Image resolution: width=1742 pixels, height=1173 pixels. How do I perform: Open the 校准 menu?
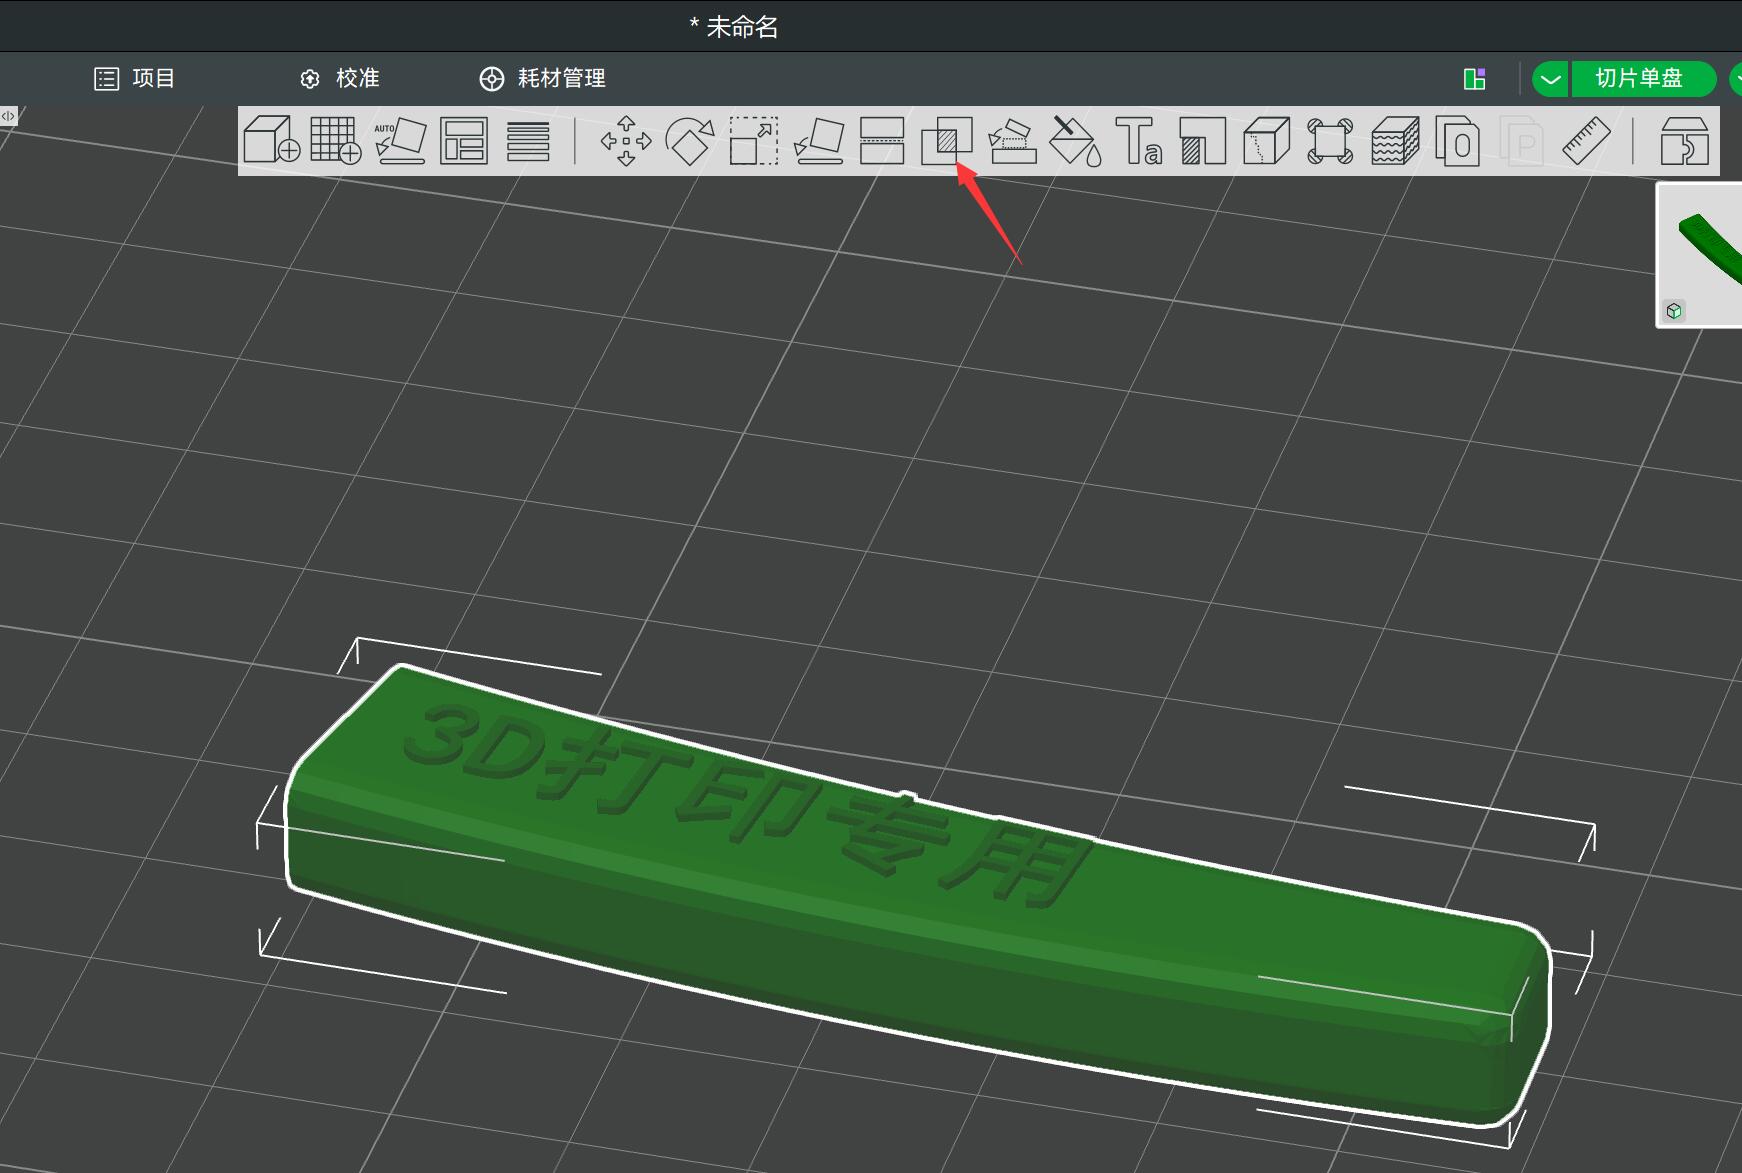click(340, 78)
